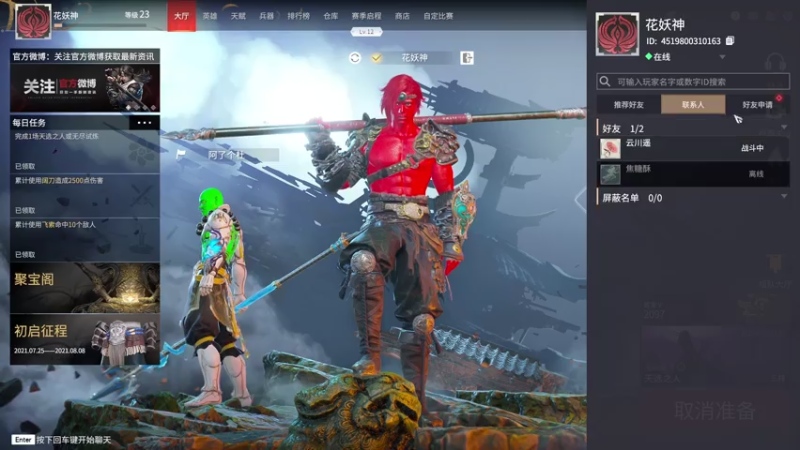Open the 在线 status dropdown arrow
Image resolution: width=800 pixels, height=450 pixels.
pos(722,57)
